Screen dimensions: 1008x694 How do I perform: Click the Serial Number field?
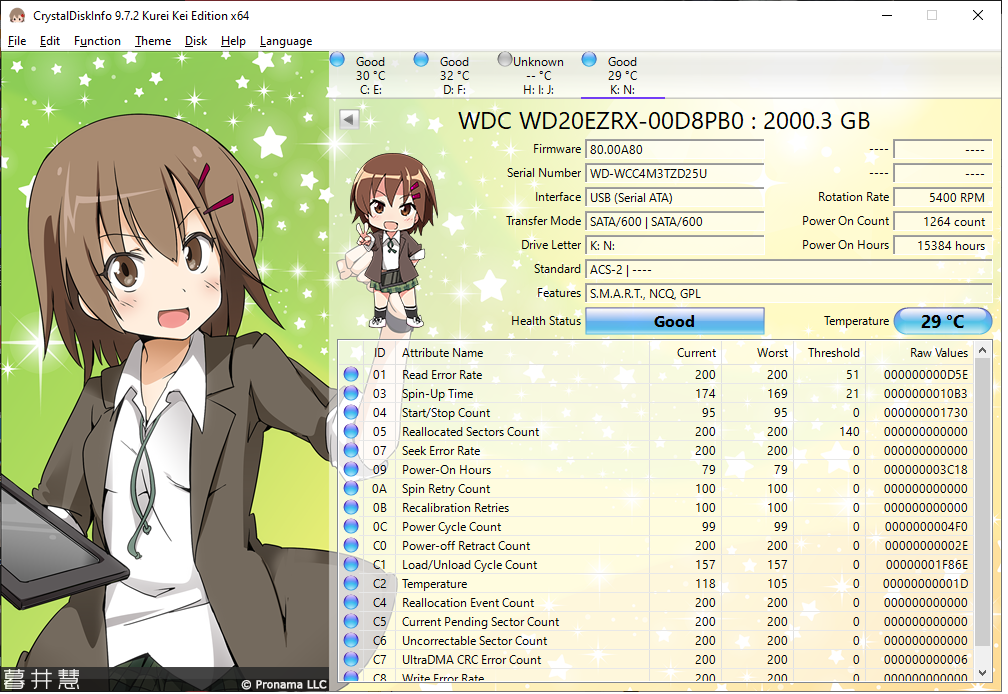[x=674, y=174]
